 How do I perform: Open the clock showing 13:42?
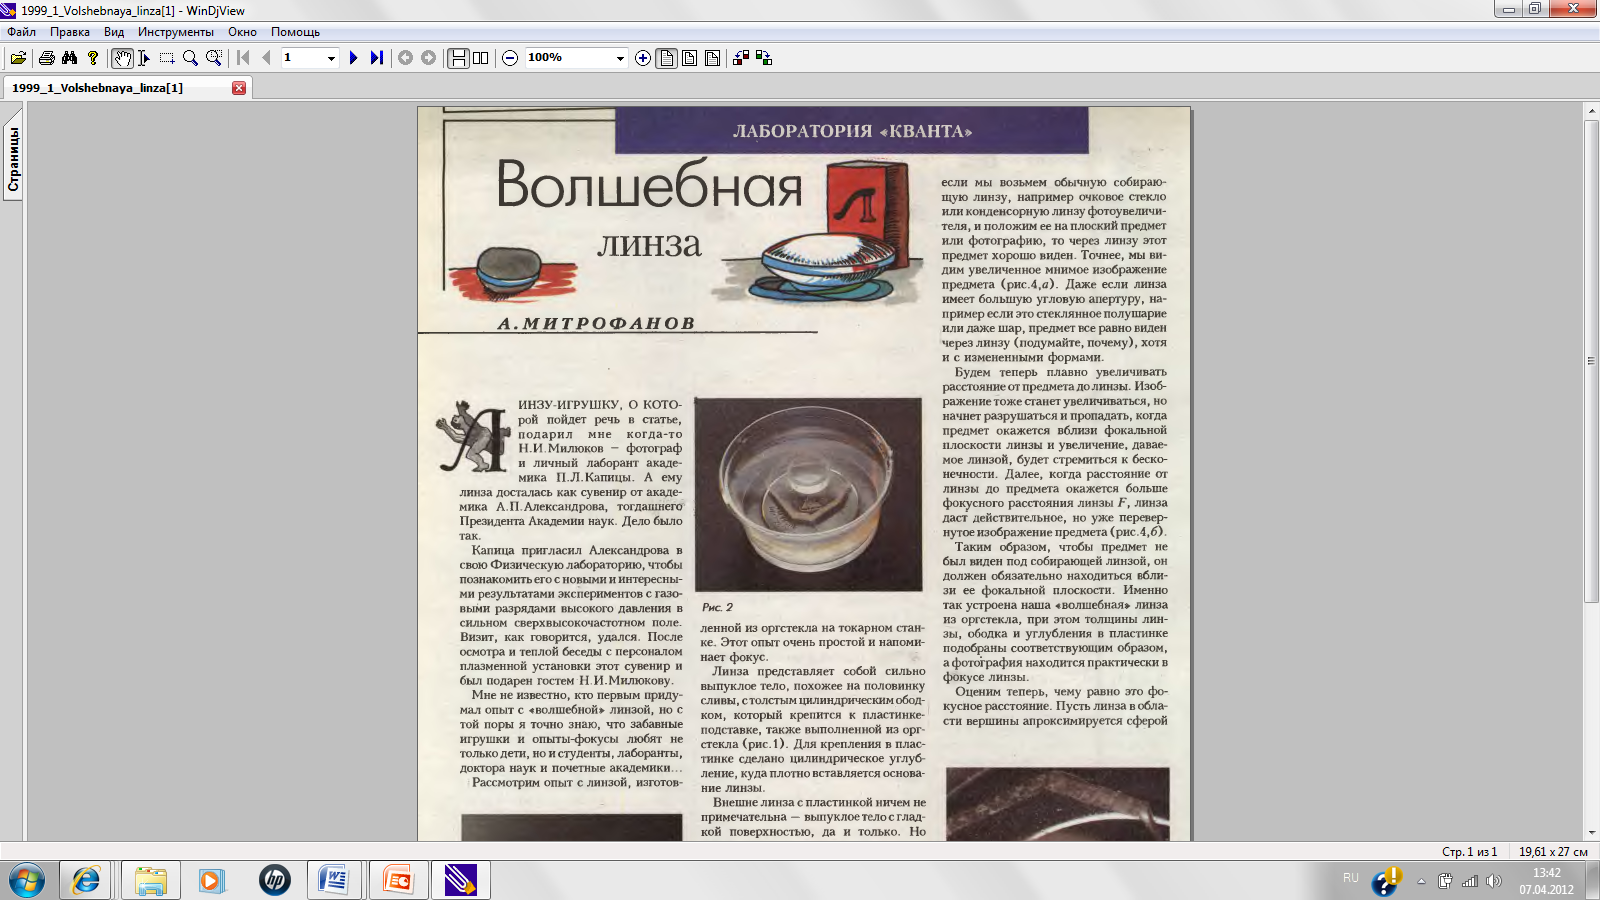click(x=1547, y=881)
